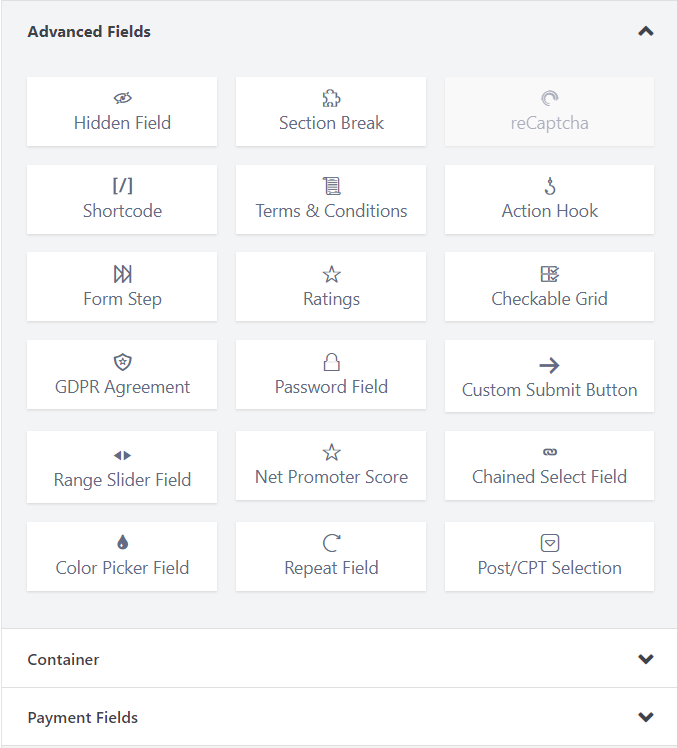The height and width of the screenshot is (748, 677).
Task: Collapse the Advanced Fields section
Action: point(645,32)
